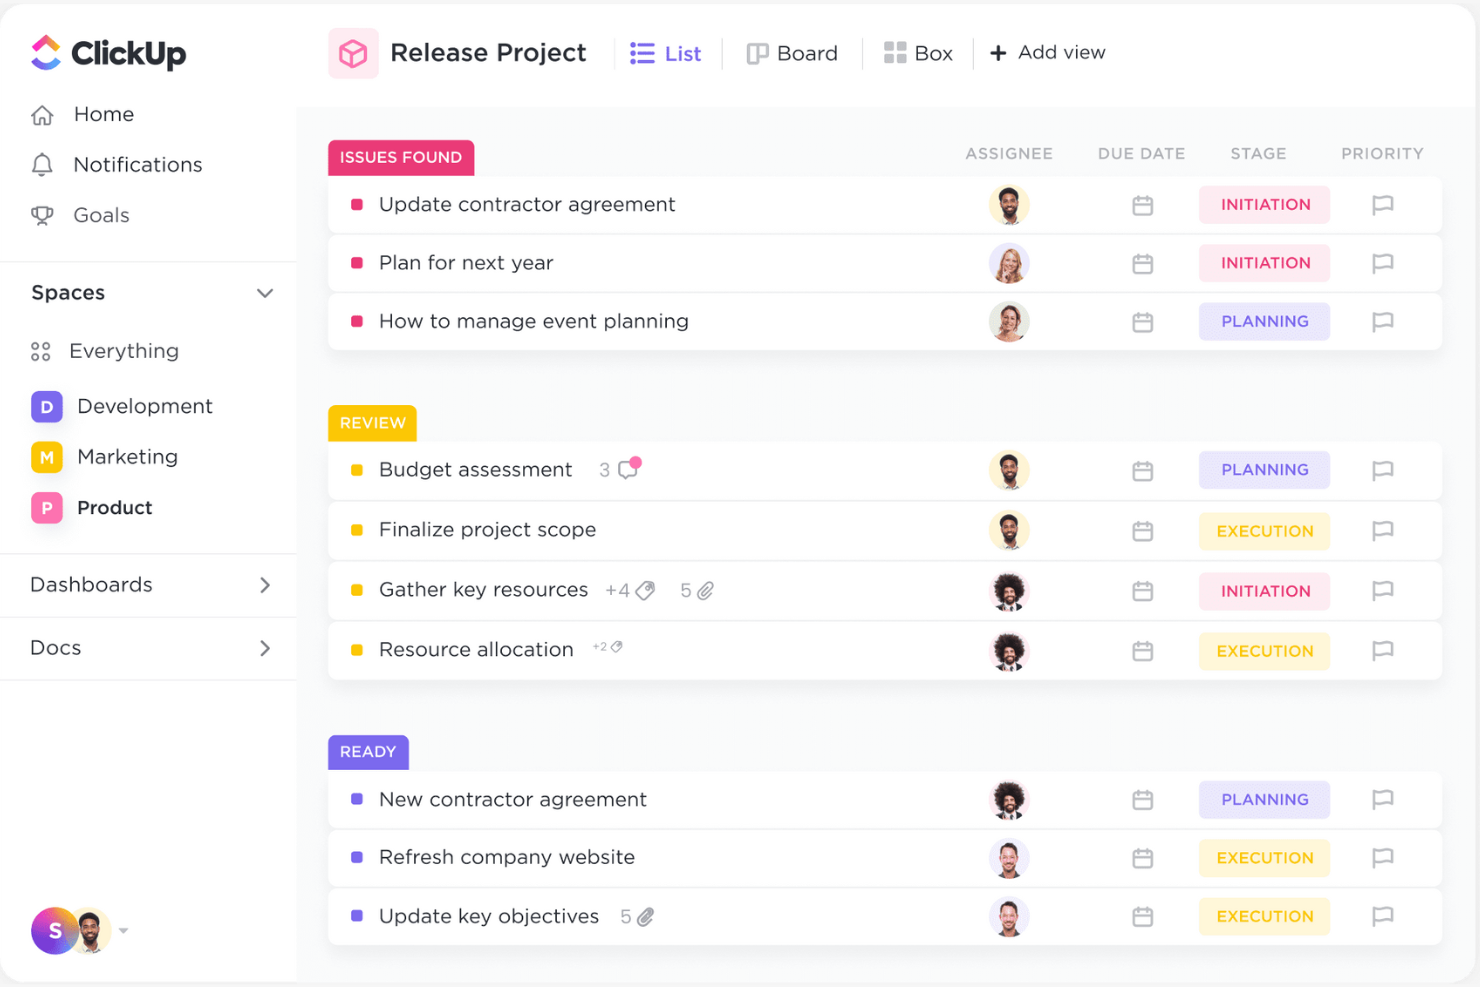Viewport: 1480px width, 987px height.
Task: Switch to the Board view tab
Action: coord(792,52)
